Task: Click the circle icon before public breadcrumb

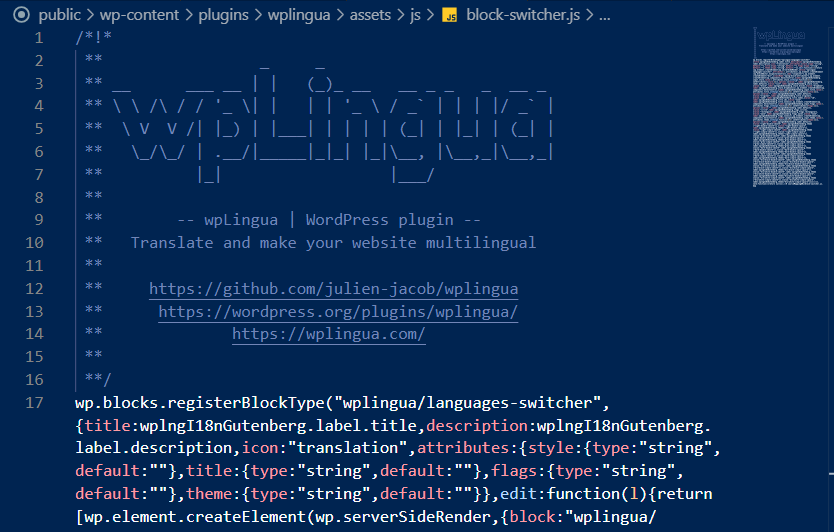Action: click(21, 15)
